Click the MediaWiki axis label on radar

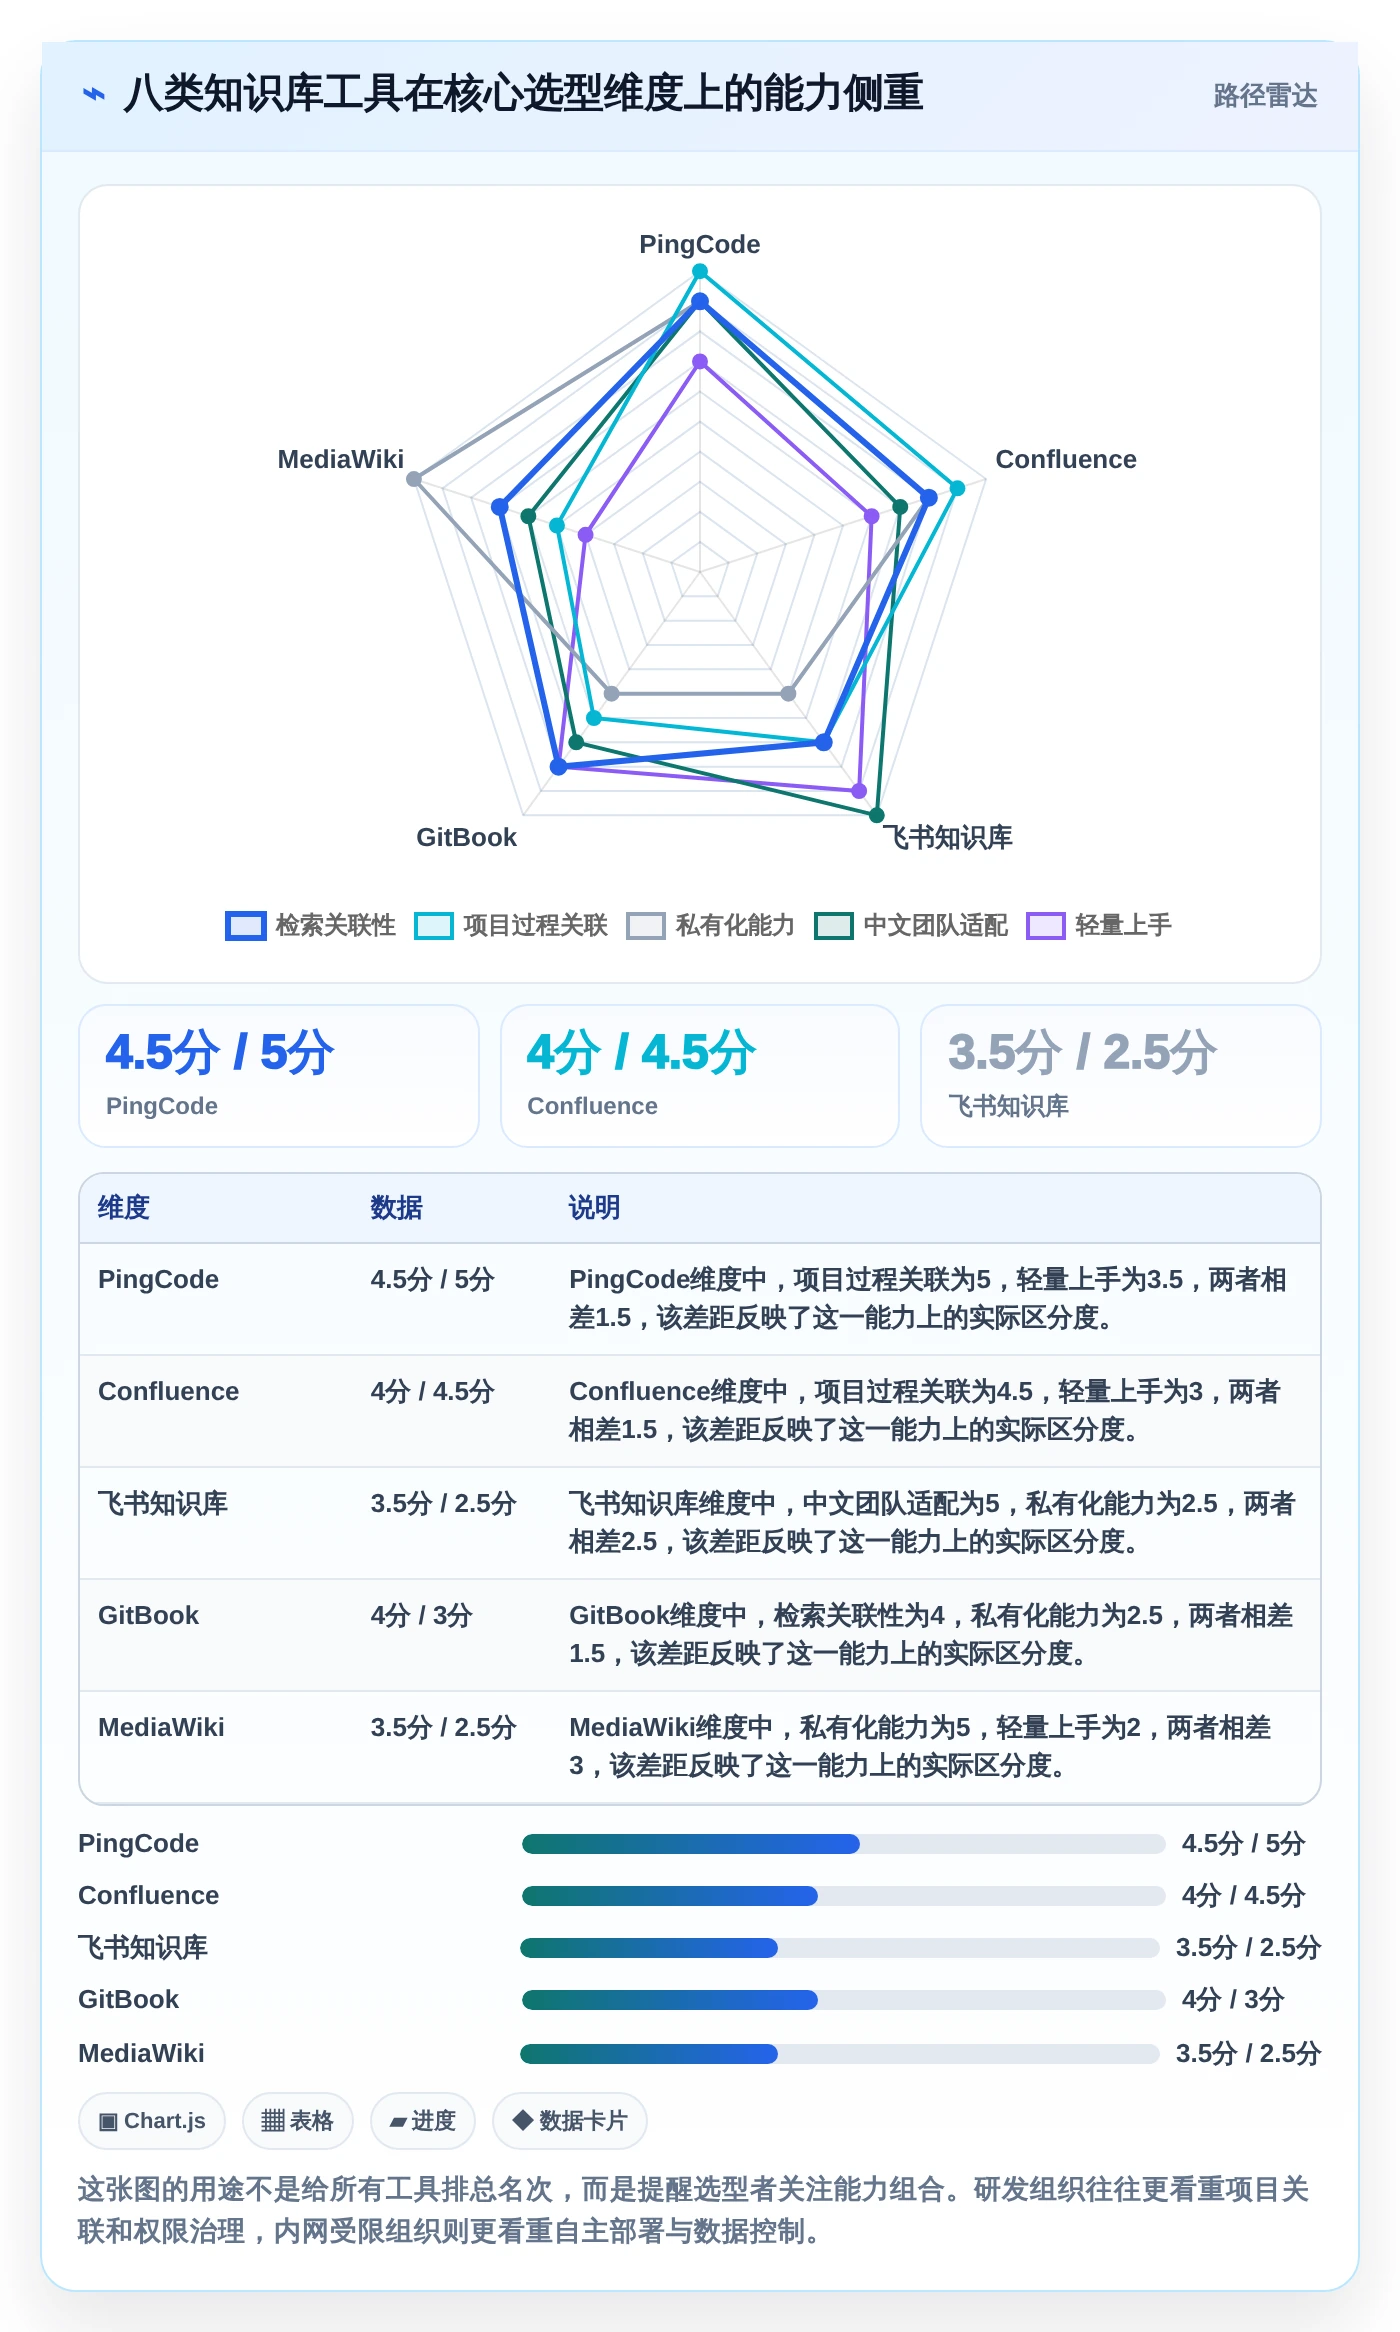[341, 459]
